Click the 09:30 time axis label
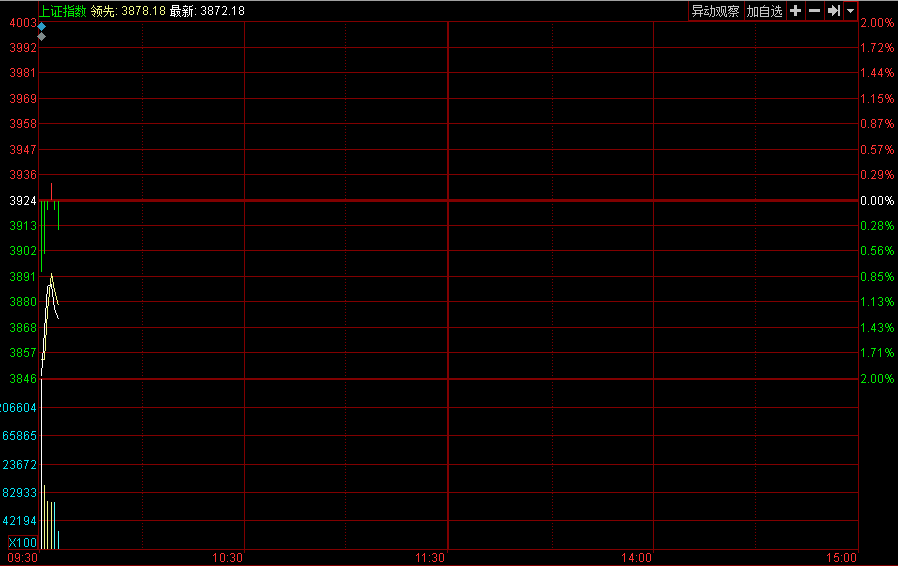This screenshot has height=566, width=898. tap(23, 557)
